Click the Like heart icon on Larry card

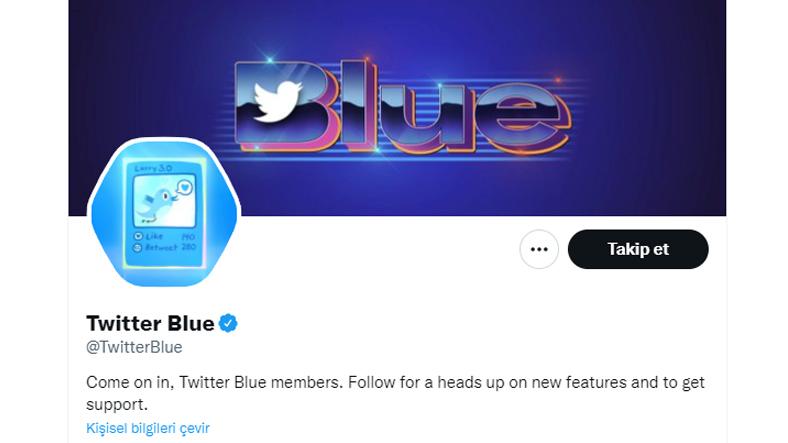138,236
